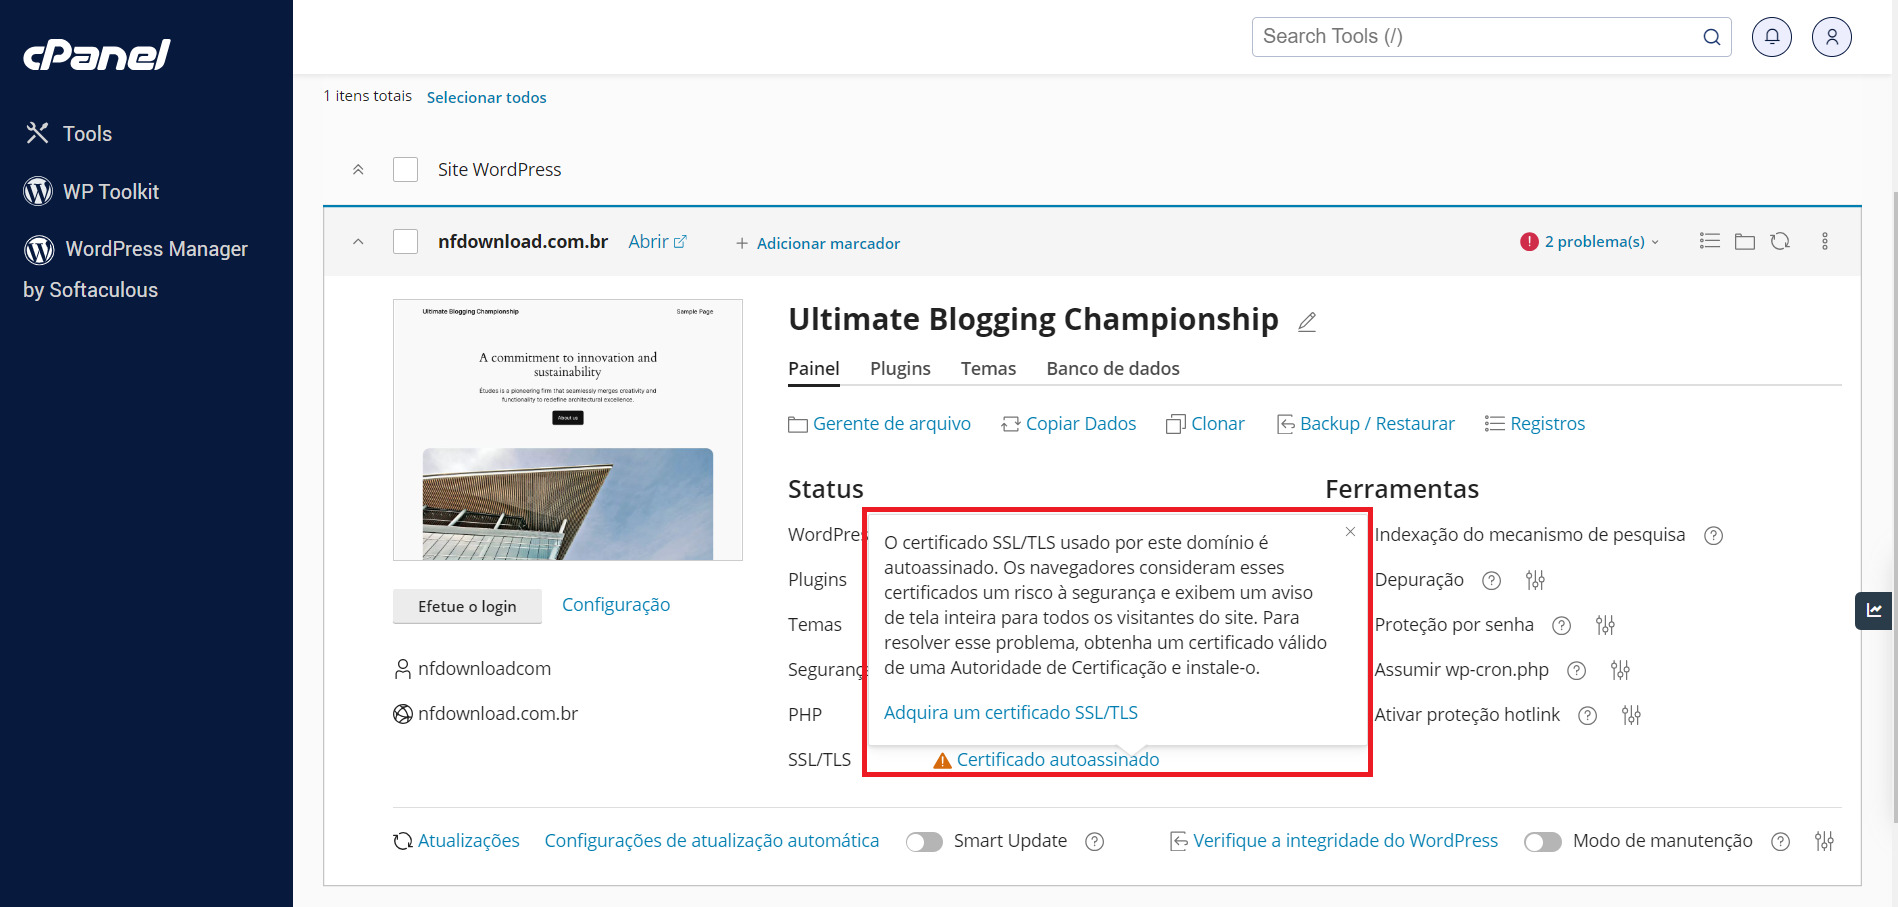Click help icon for Ativar proteção hotlink

1587,716
